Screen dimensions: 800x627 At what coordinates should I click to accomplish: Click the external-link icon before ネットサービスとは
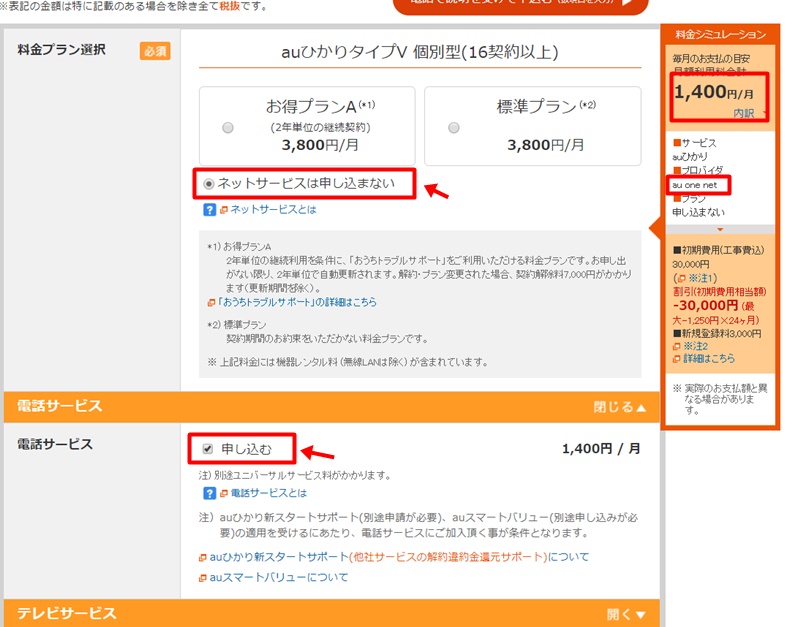tap(223, 210)
